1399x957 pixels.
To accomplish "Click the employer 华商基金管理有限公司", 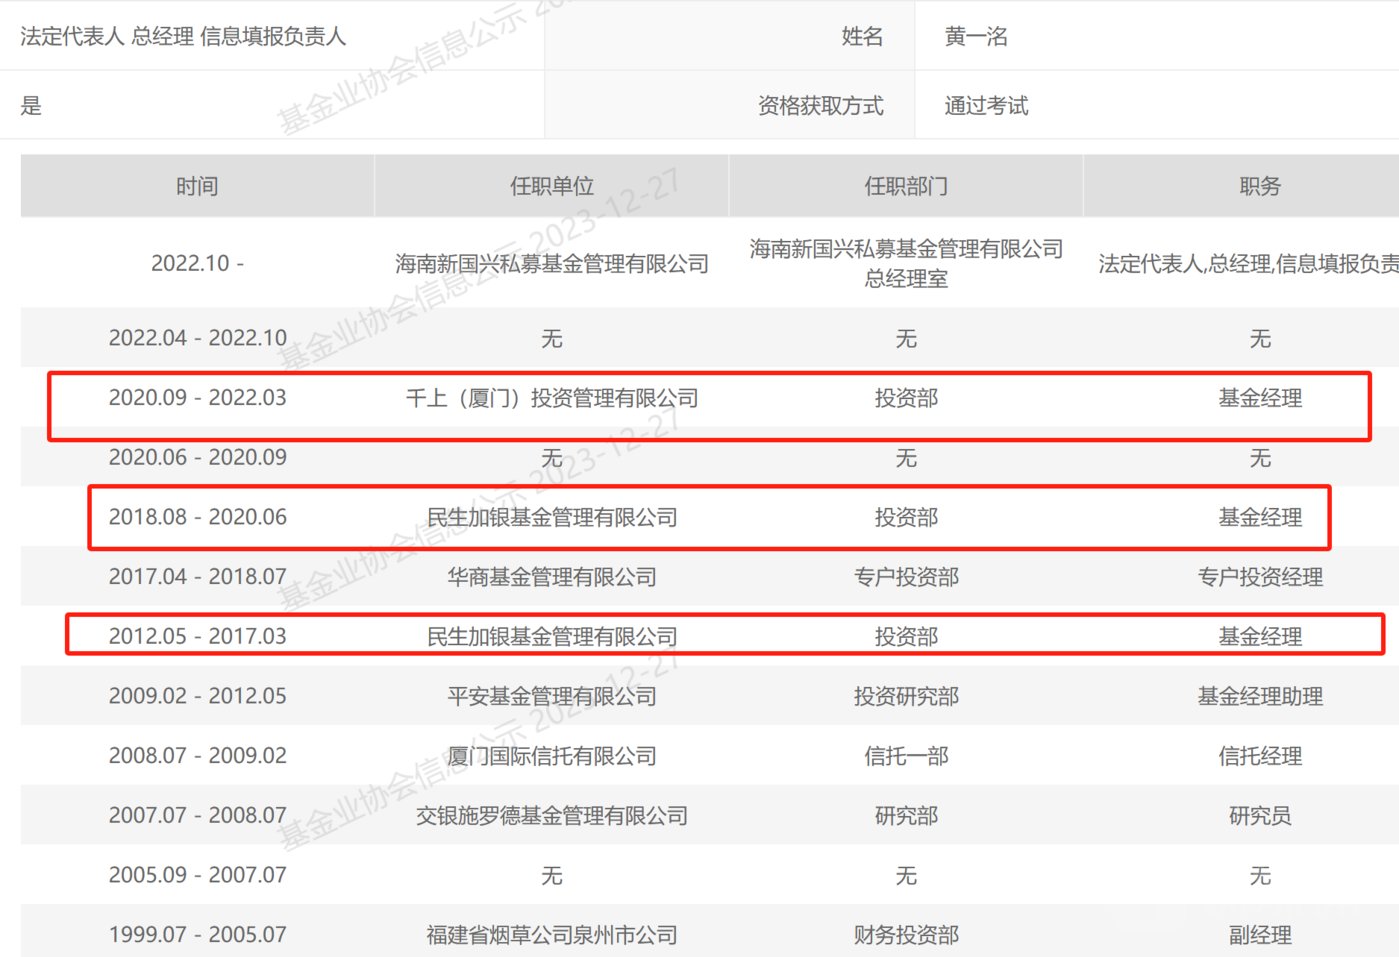I will click(552, 577).
